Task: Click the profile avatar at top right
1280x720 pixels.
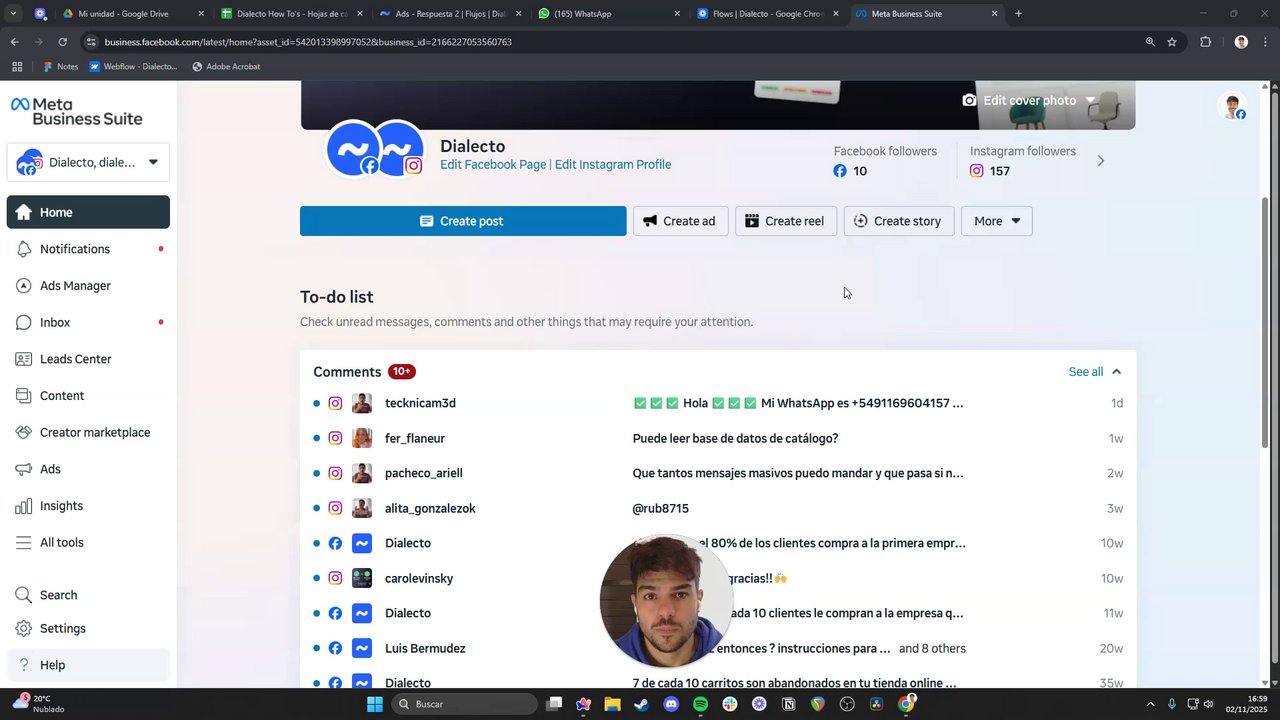Action: tap(1232, 106)
